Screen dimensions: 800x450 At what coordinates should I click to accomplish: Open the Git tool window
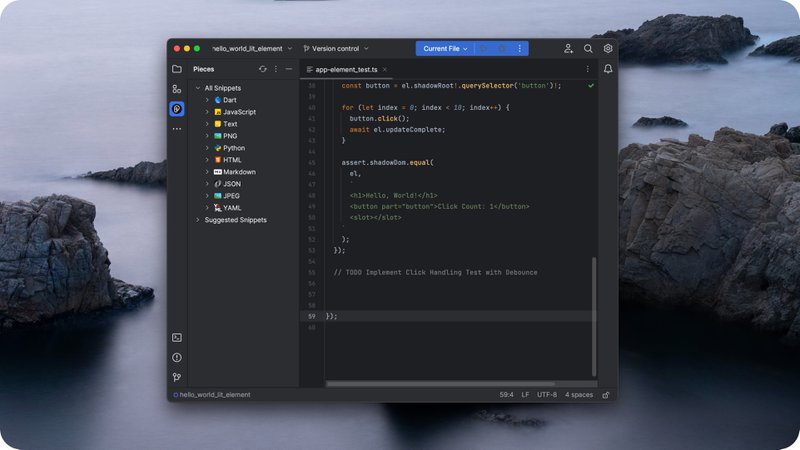[177, 377]
